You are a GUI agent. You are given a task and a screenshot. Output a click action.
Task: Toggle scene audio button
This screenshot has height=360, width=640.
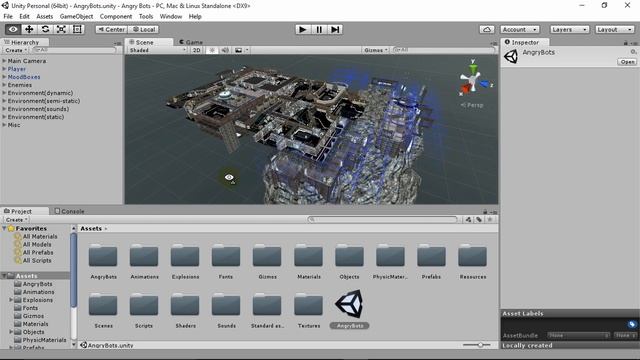[x=224, y=50]
